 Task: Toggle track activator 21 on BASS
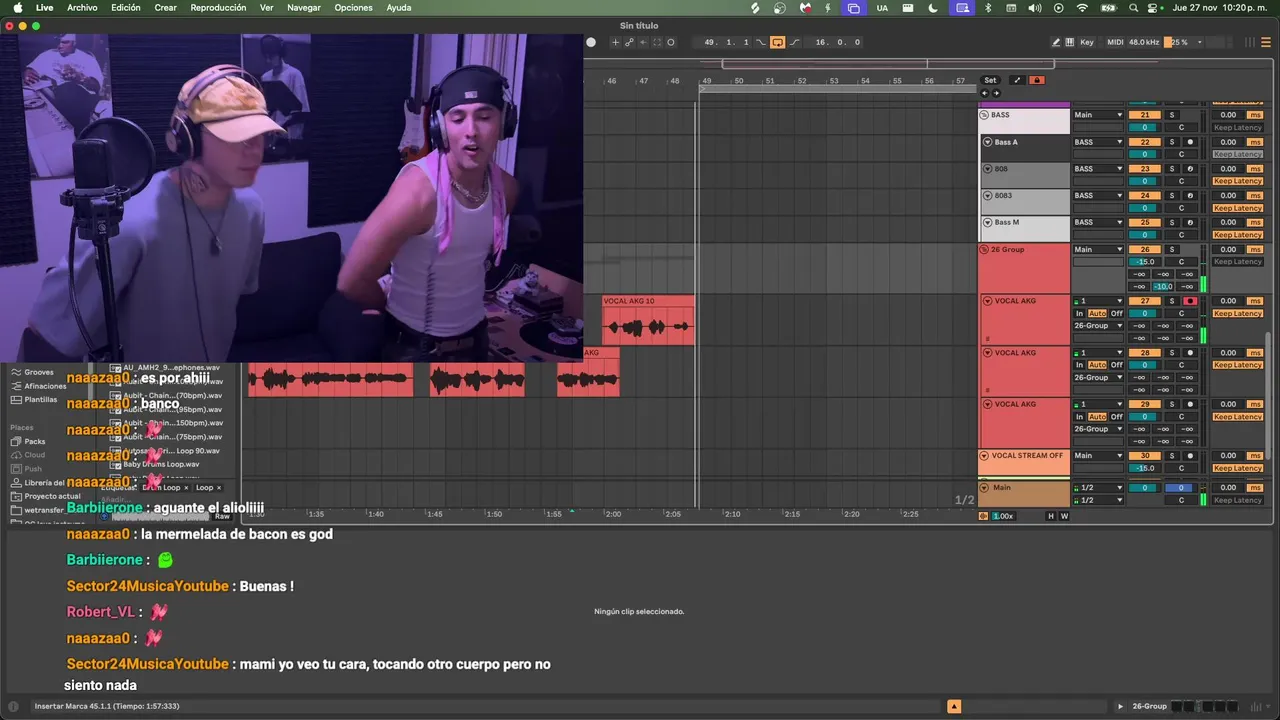(x=1145, y=115)
